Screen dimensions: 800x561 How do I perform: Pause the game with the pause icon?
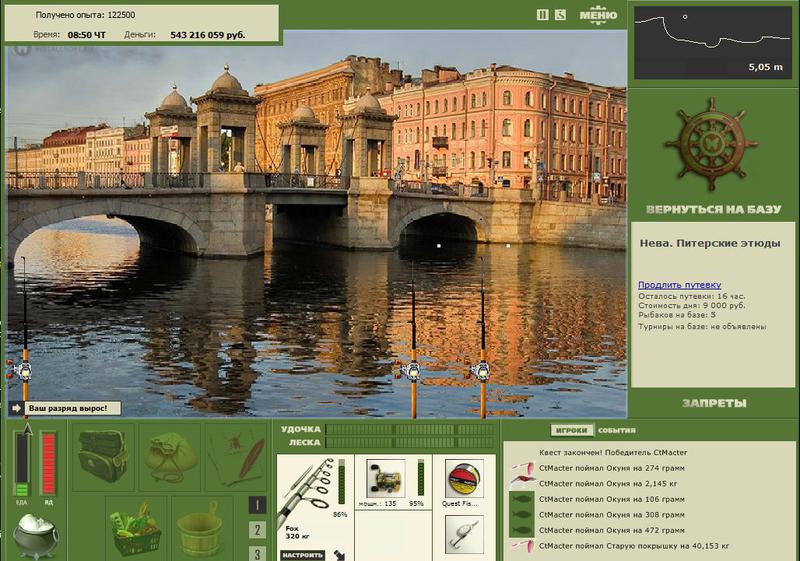(x=542, y=15)
